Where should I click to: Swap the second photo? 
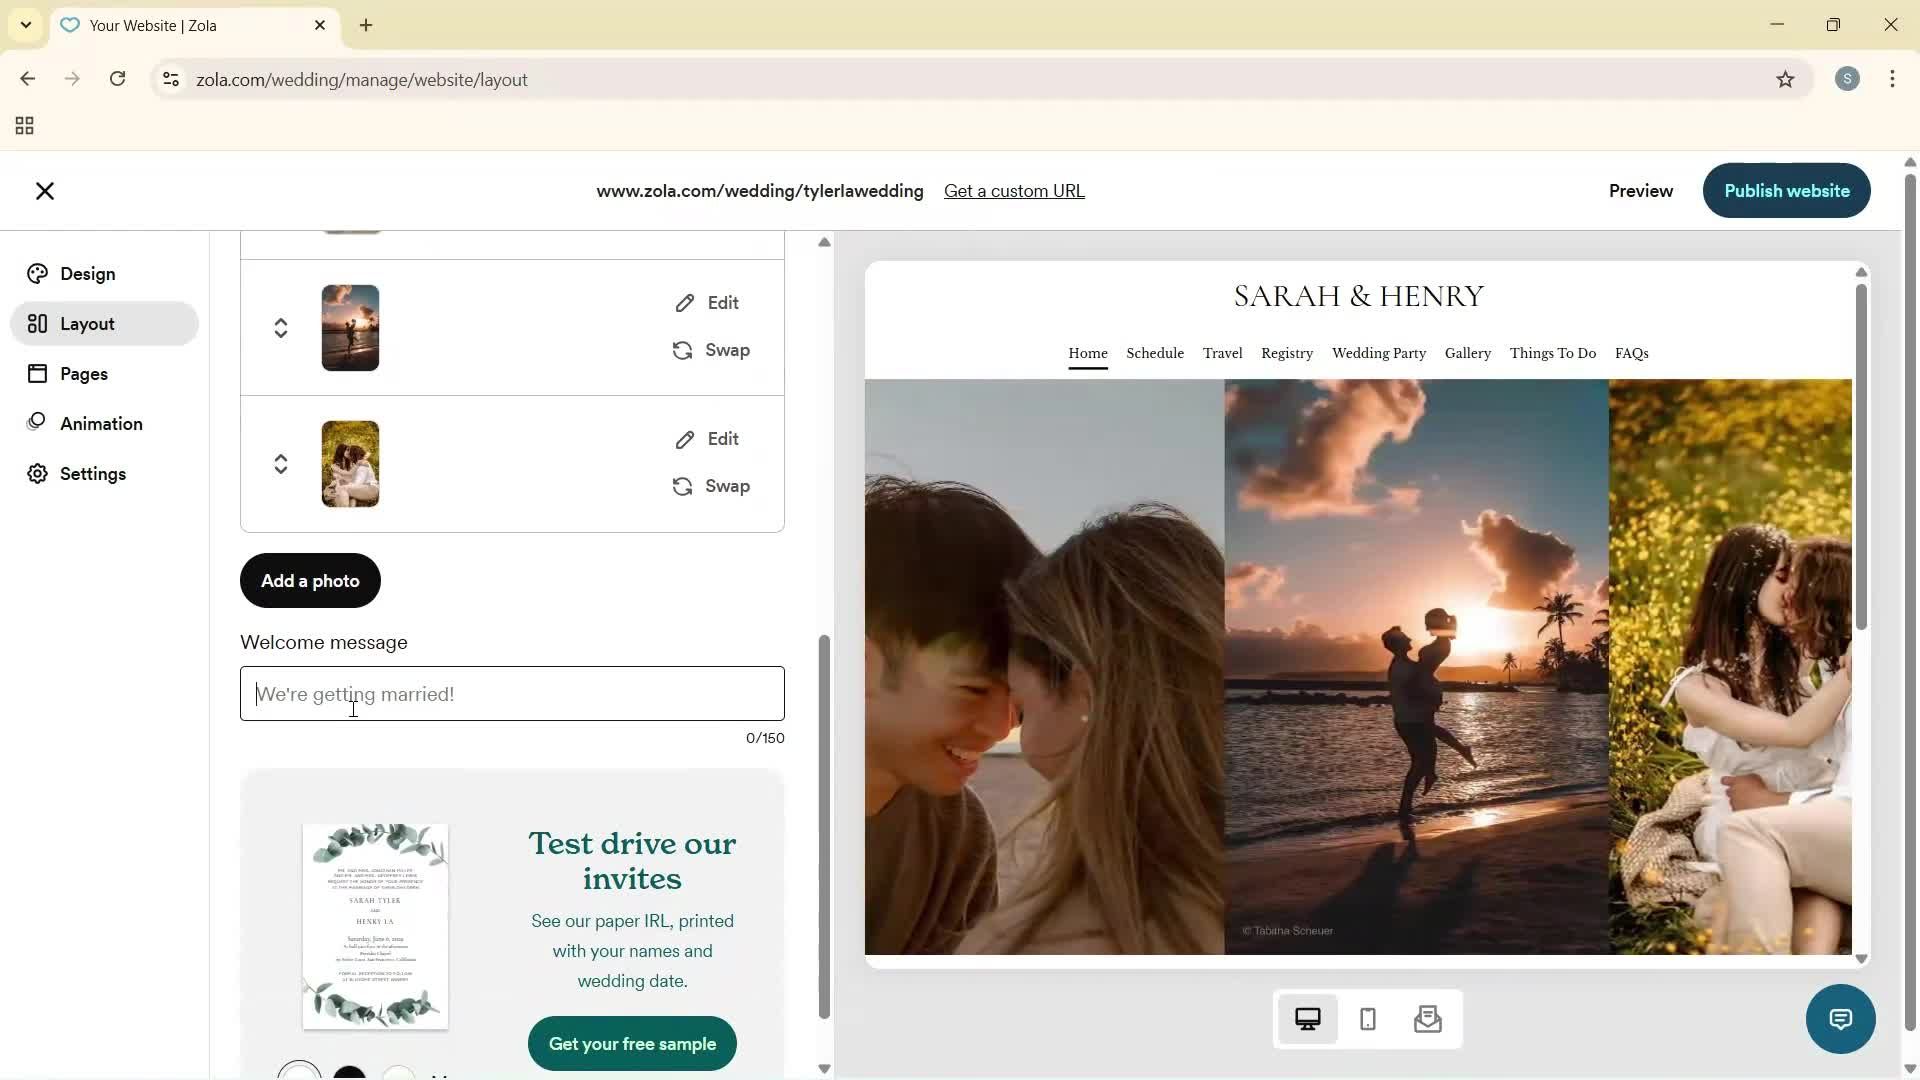tap(712, 486)
